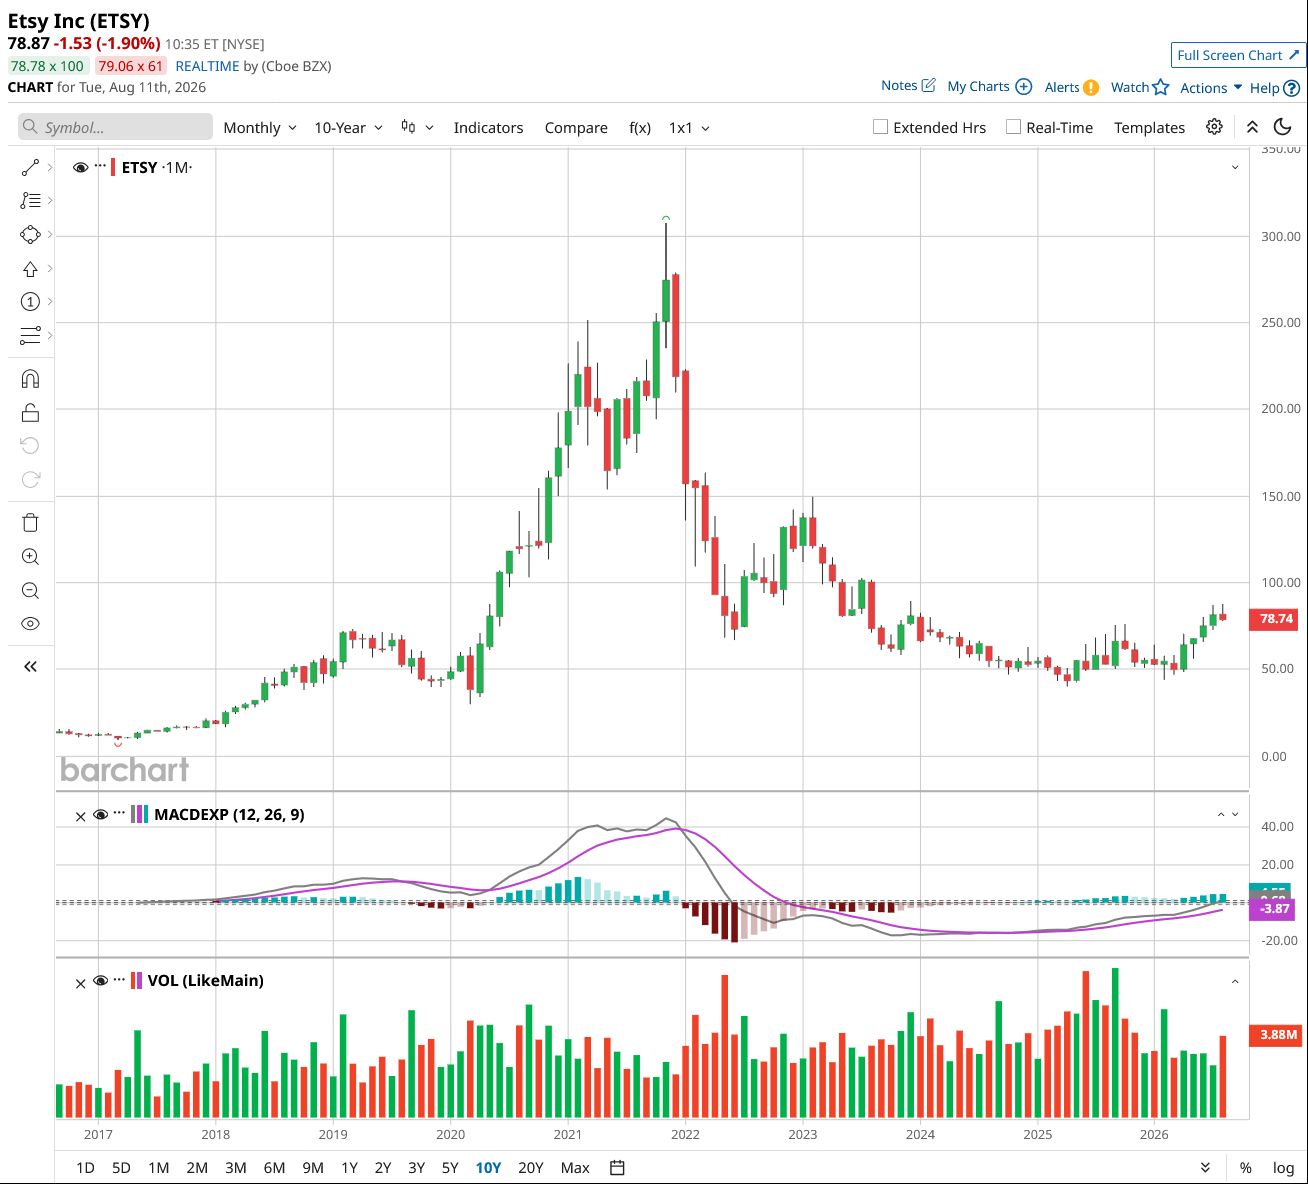Open Full Screen Chart
This screenshot has width=1308, height=1184.
coord(1238,55)
